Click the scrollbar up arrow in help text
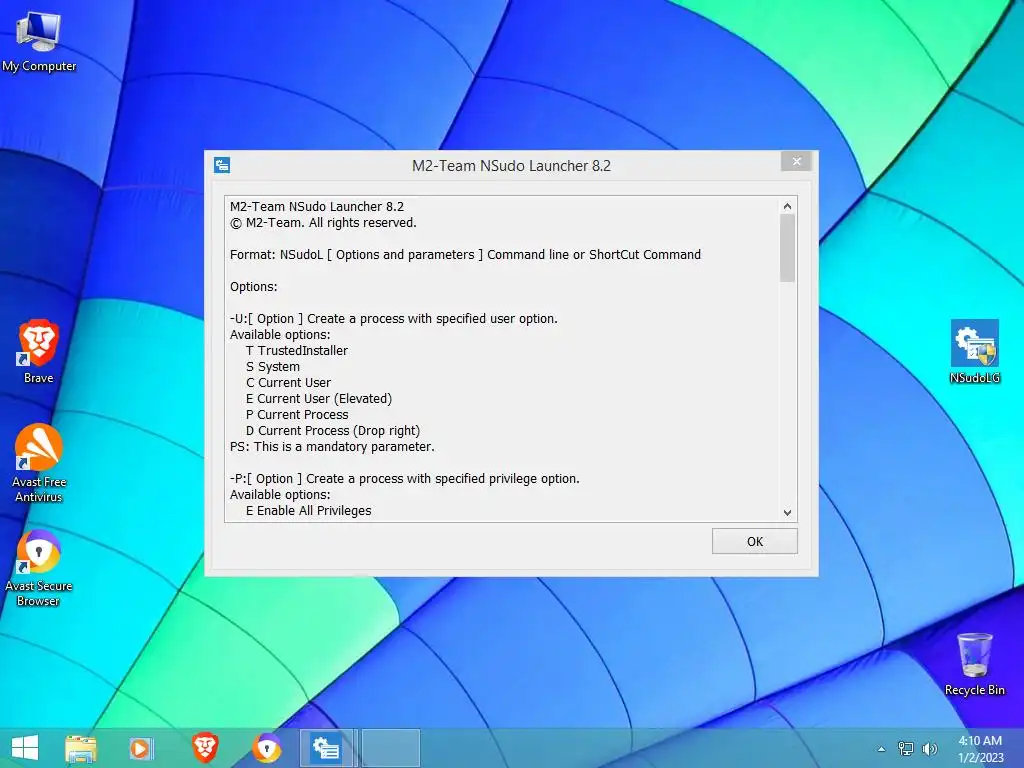This screenshot has height=768, width=1024. 787,206
